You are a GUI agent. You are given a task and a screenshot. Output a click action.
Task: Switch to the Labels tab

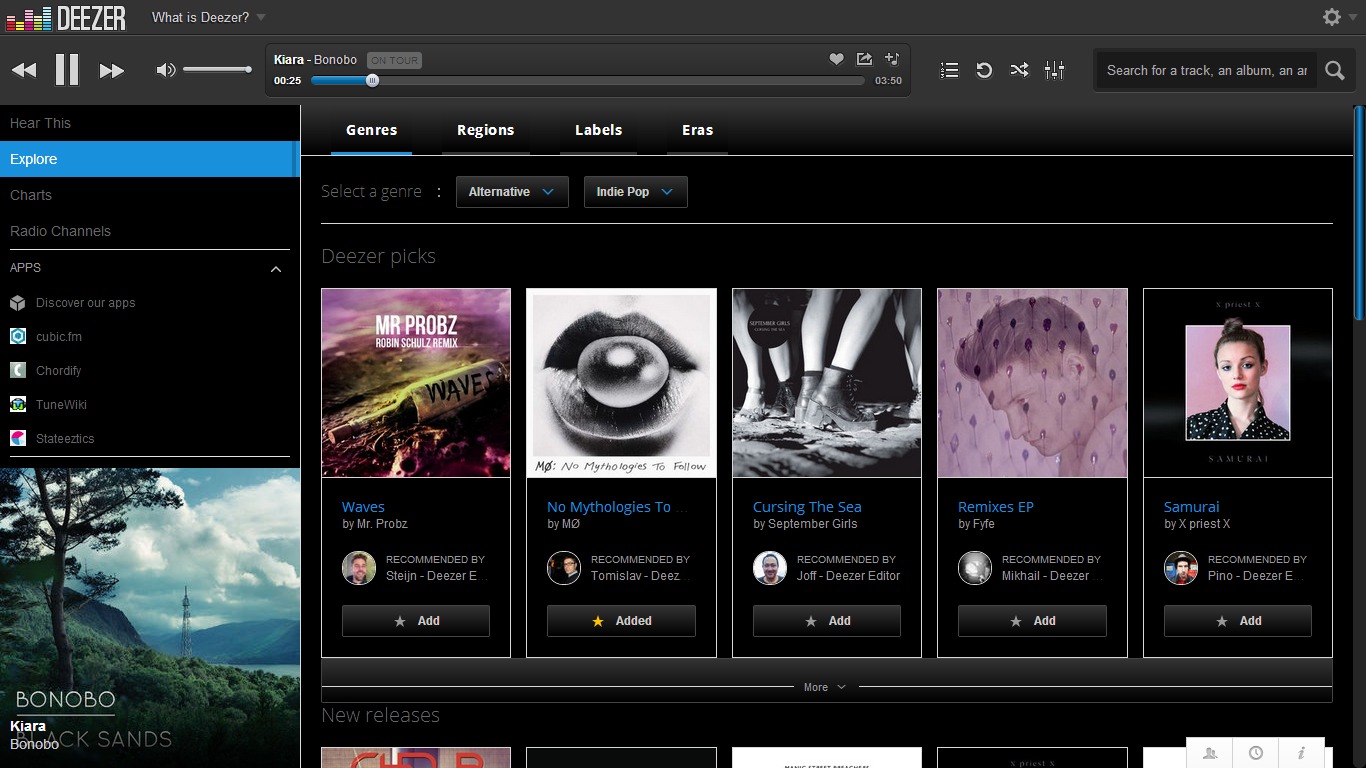click(598, 130)
